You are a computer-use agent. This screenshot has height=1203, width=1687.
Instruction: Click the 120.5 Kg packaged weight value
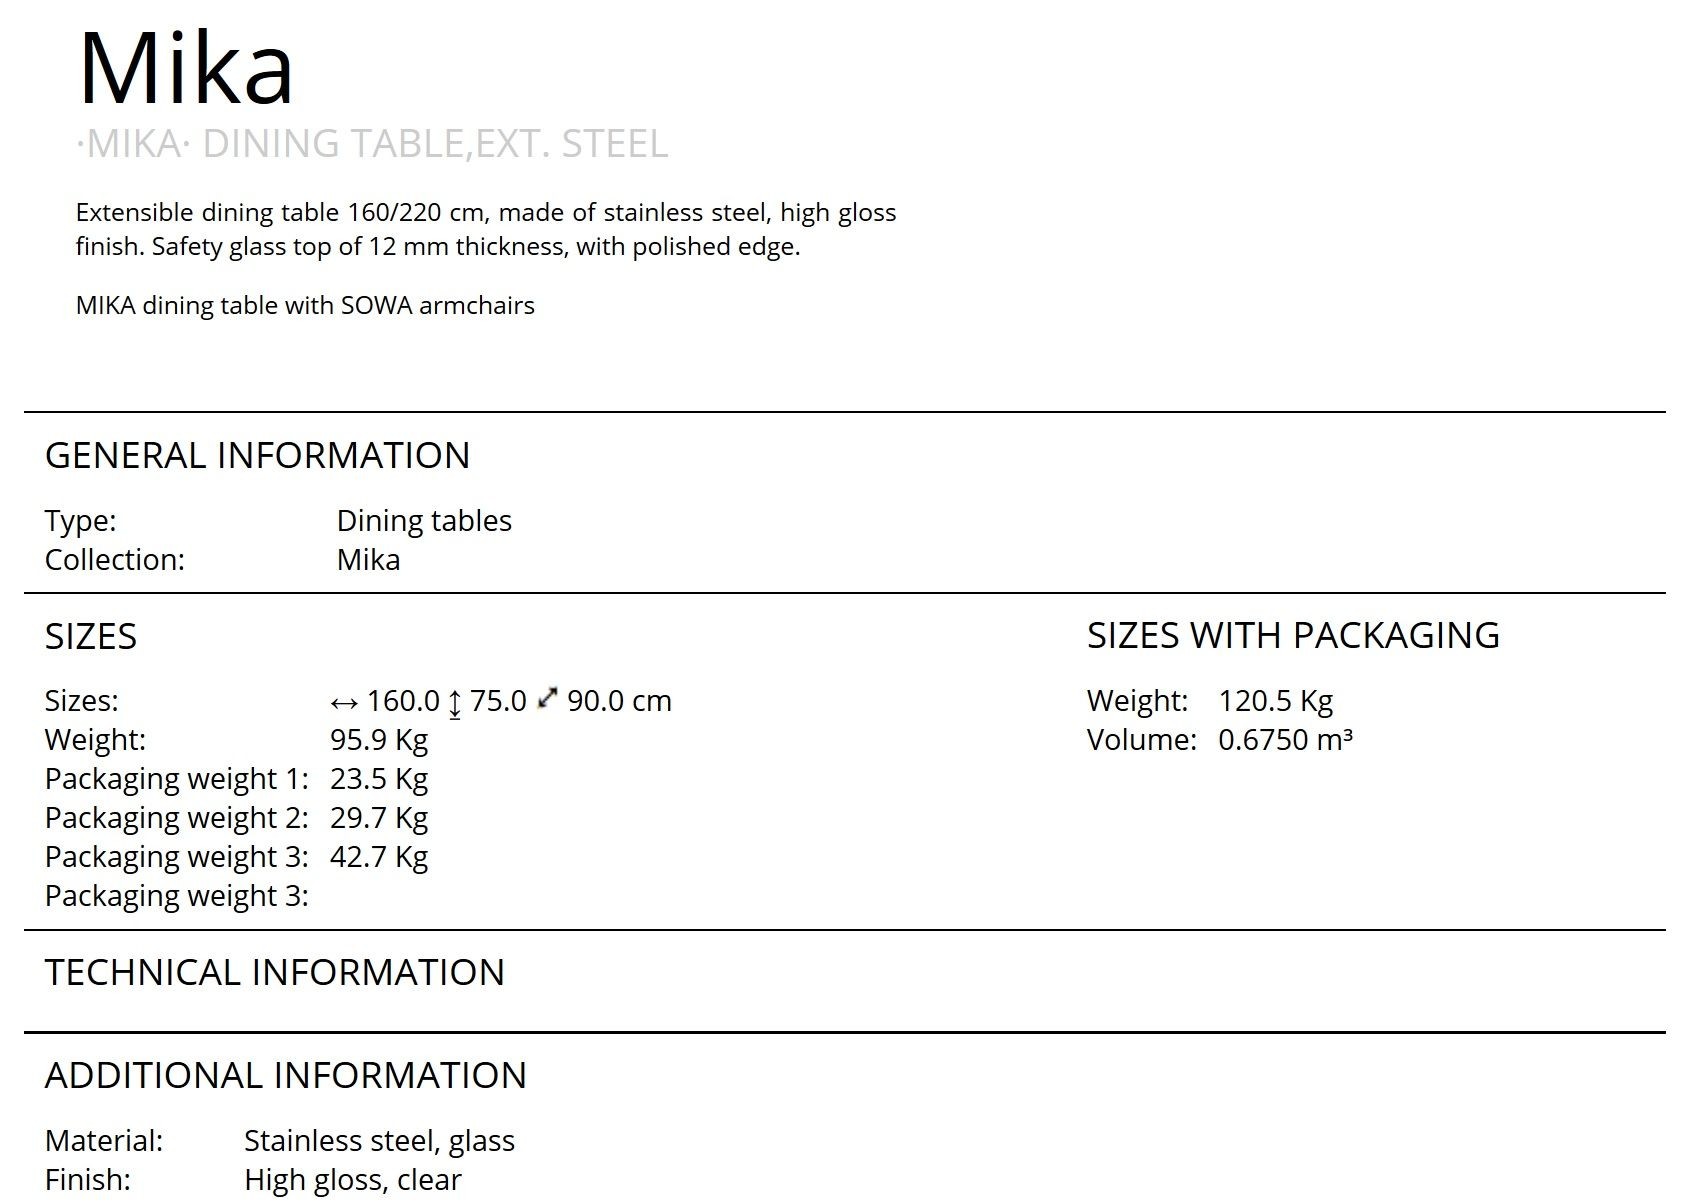coord(1275,701)
